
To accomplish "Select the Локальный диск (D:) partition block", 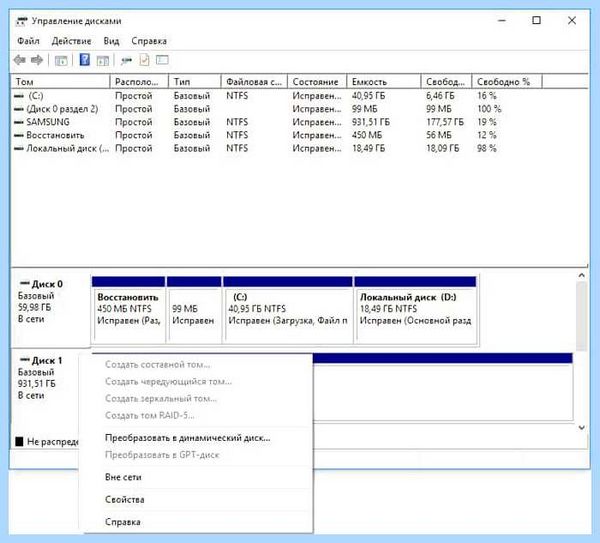I will coord(416,310).
